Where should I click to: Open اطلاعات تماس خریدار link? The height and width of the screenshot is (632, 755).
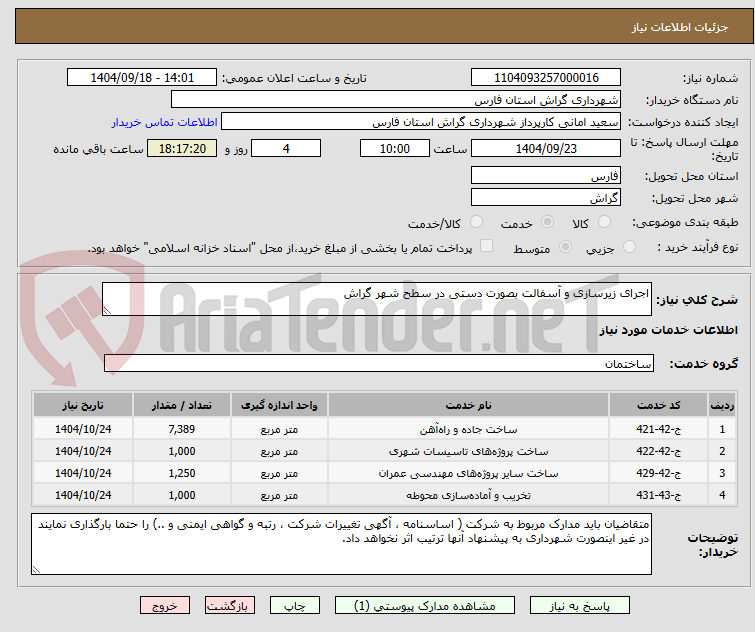click(x=165, y=122)
